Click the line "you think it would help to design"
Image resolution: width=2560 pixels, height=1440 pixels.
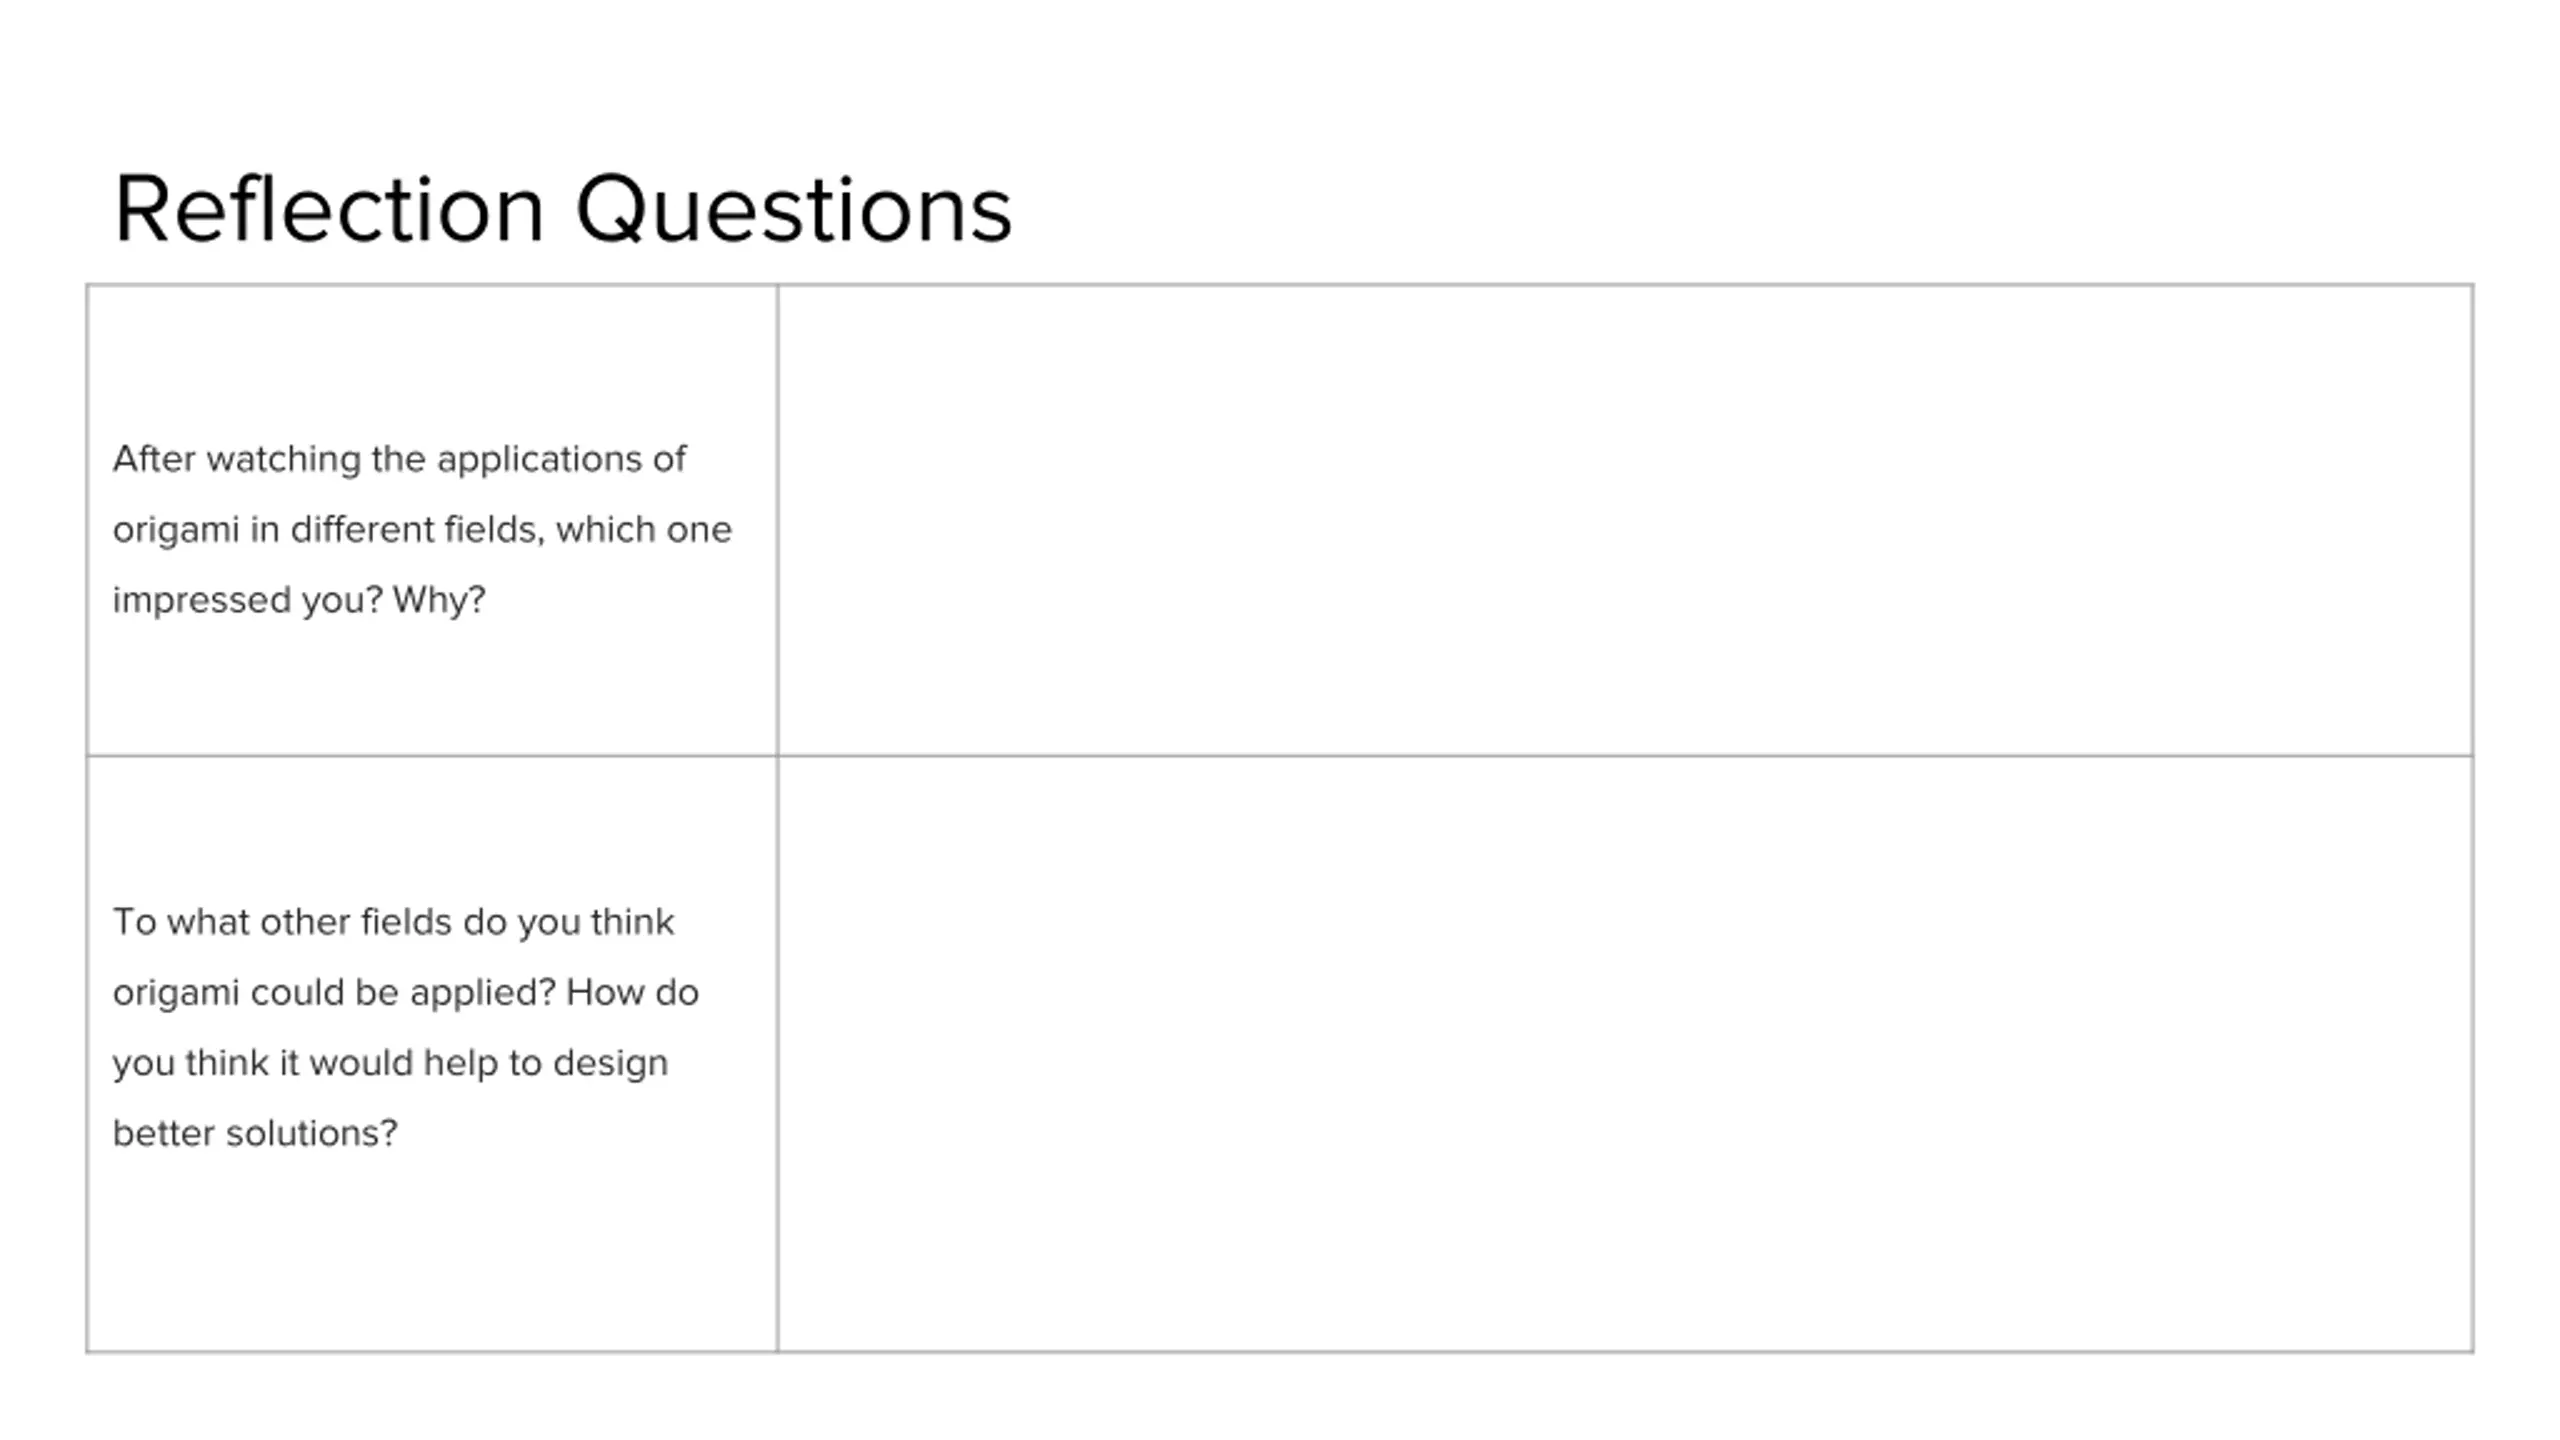coord(390,1063)
